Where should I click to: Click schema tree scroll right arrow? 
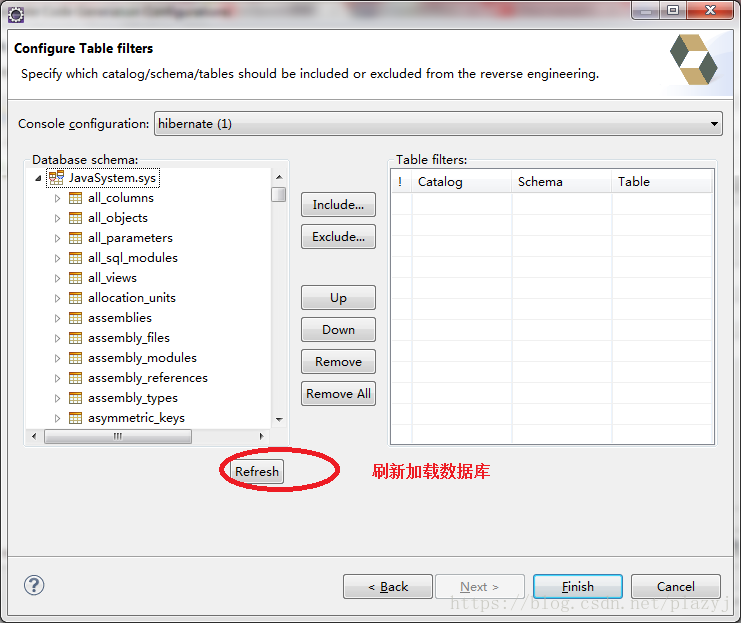point(262,436)
